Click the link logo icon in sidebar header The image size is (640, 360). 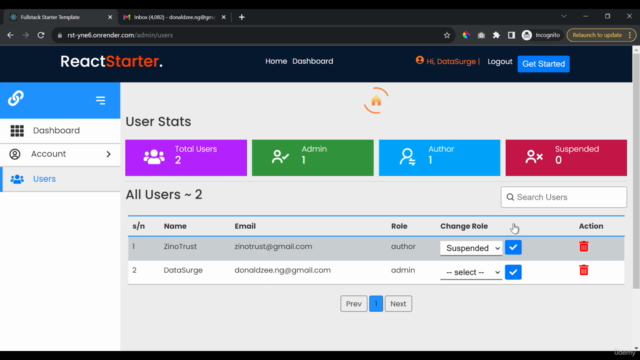(x=16, y=98)
